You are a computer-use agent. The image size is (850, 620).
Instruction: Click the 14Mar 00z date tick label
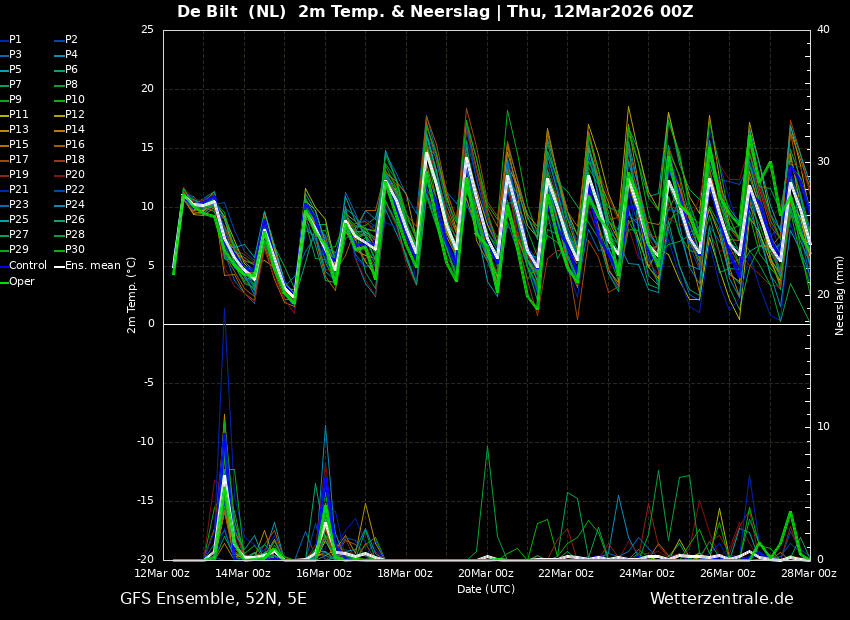click(x=243, y=573)
